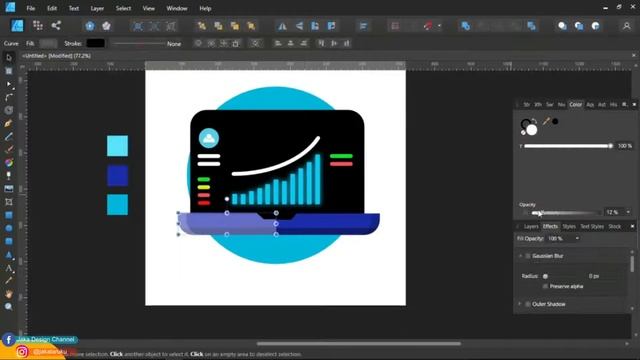Click the 100 % tint value field
640x360 pixels.
click(624, 146)
